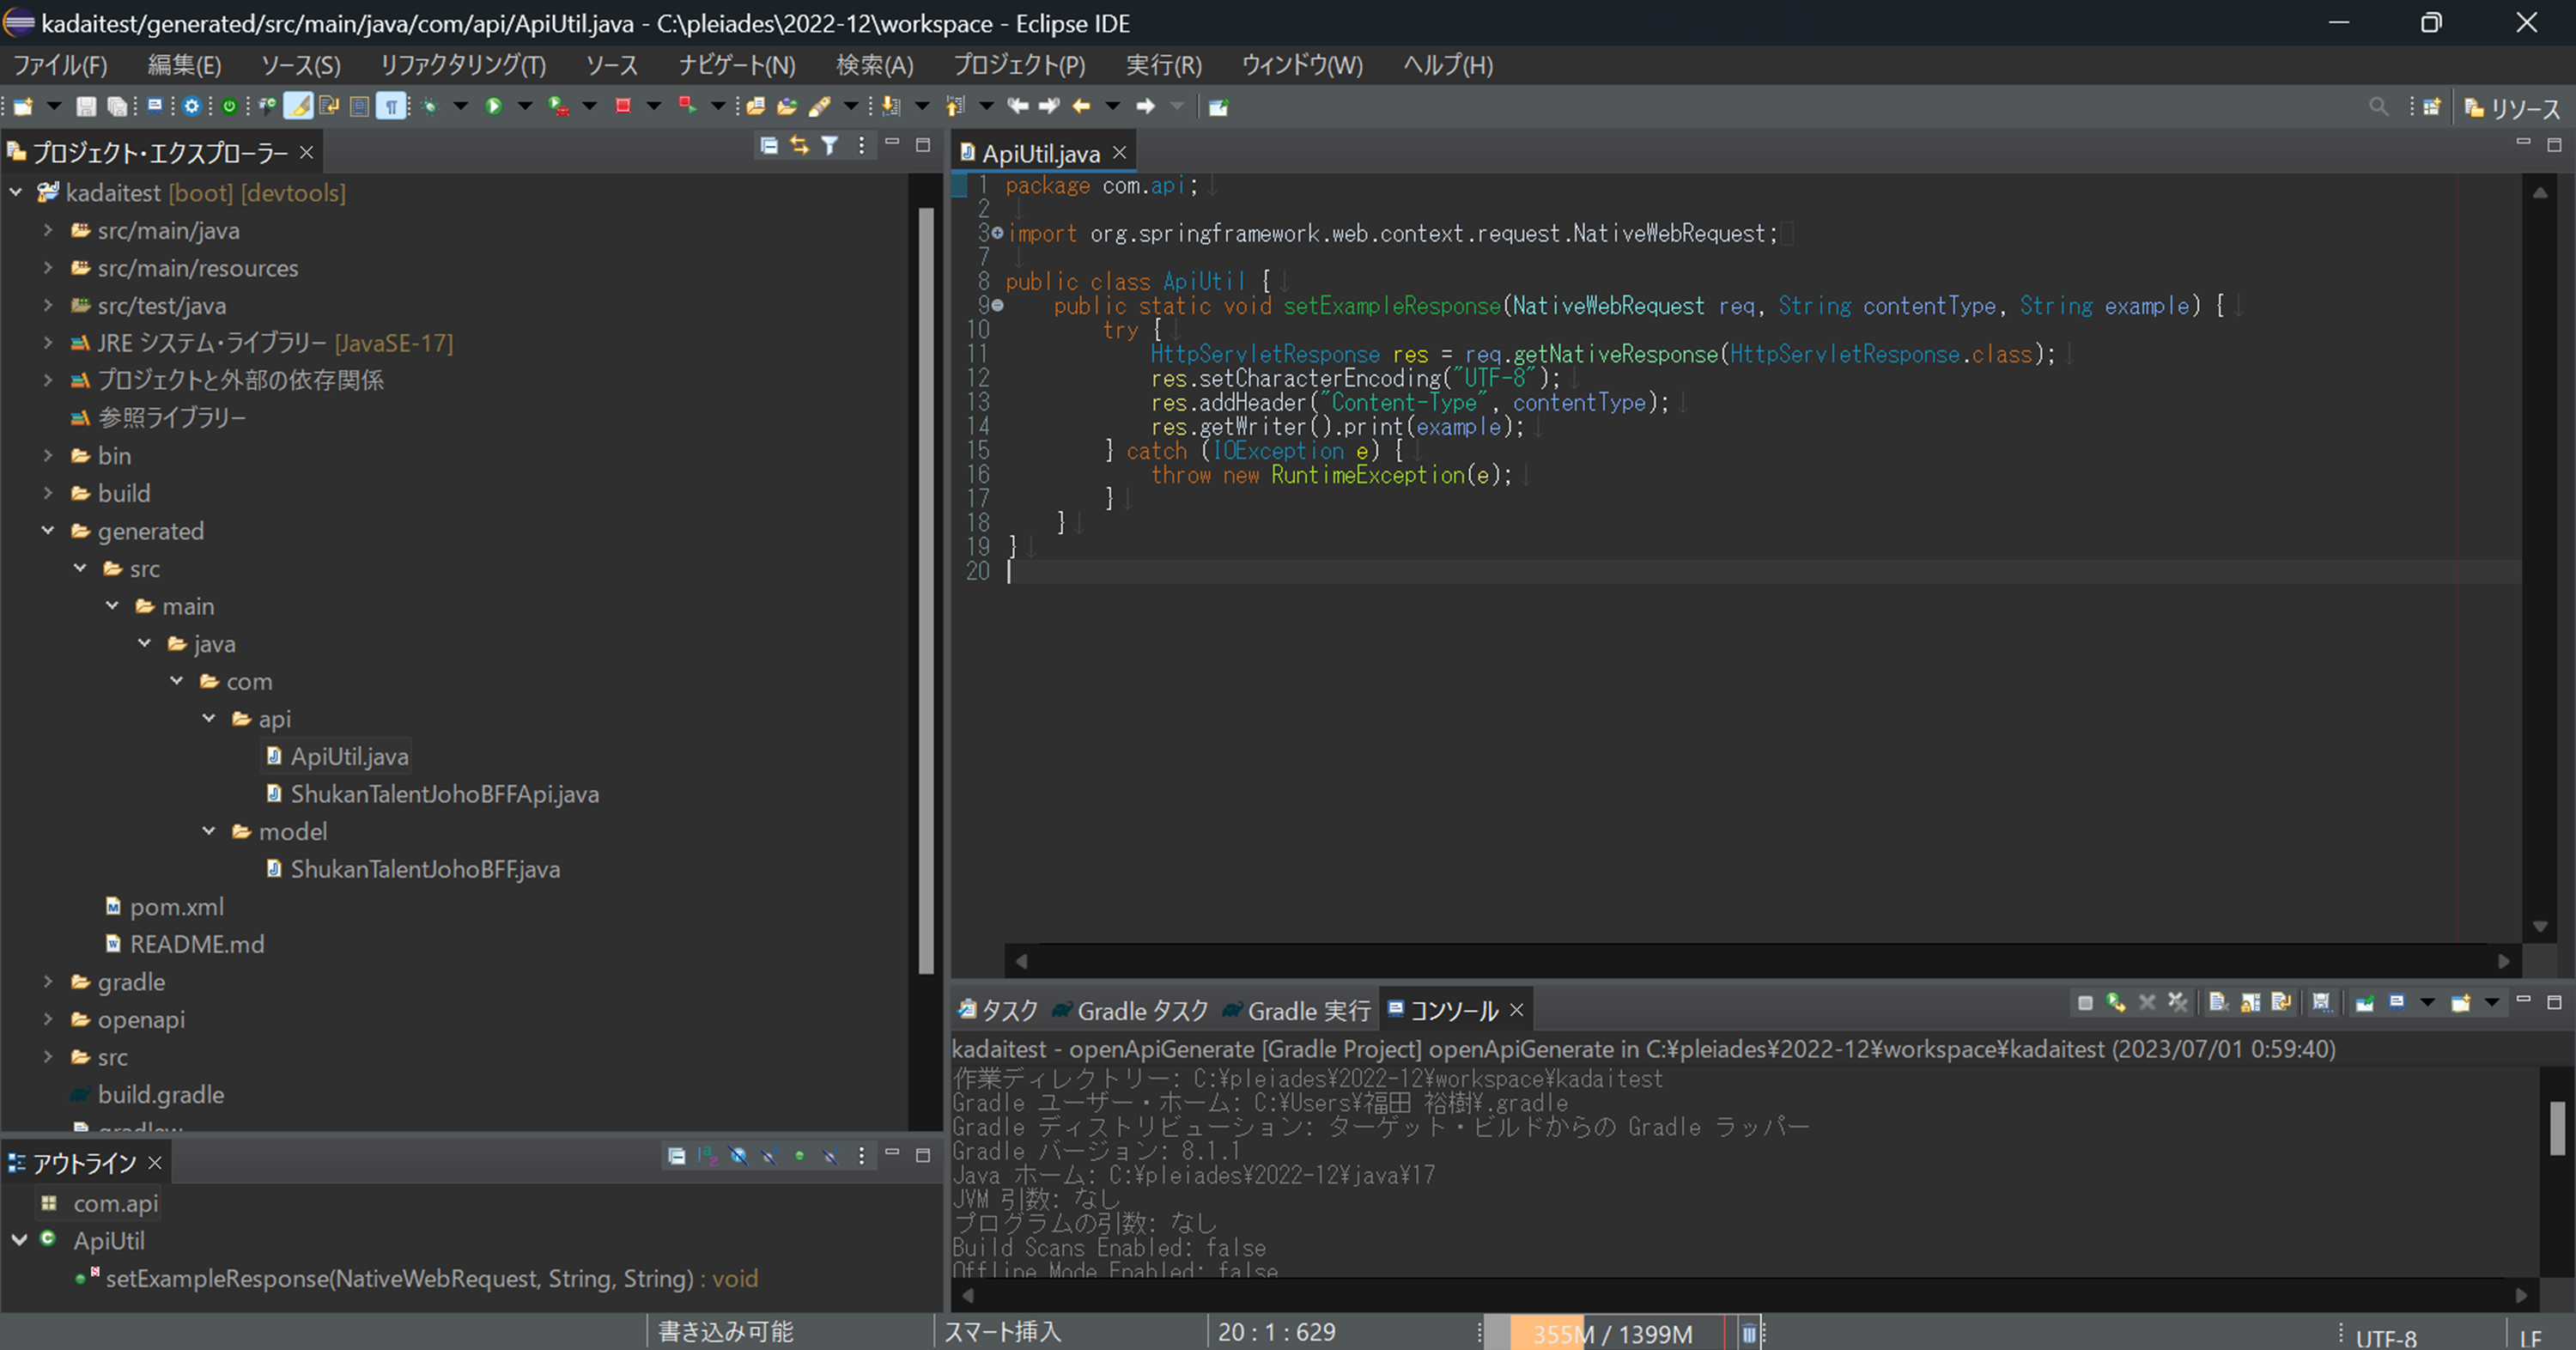This screenshot has height=1350, width=2576.
Task: Start a Debug session from the toolbar
Action: (430, 107)
